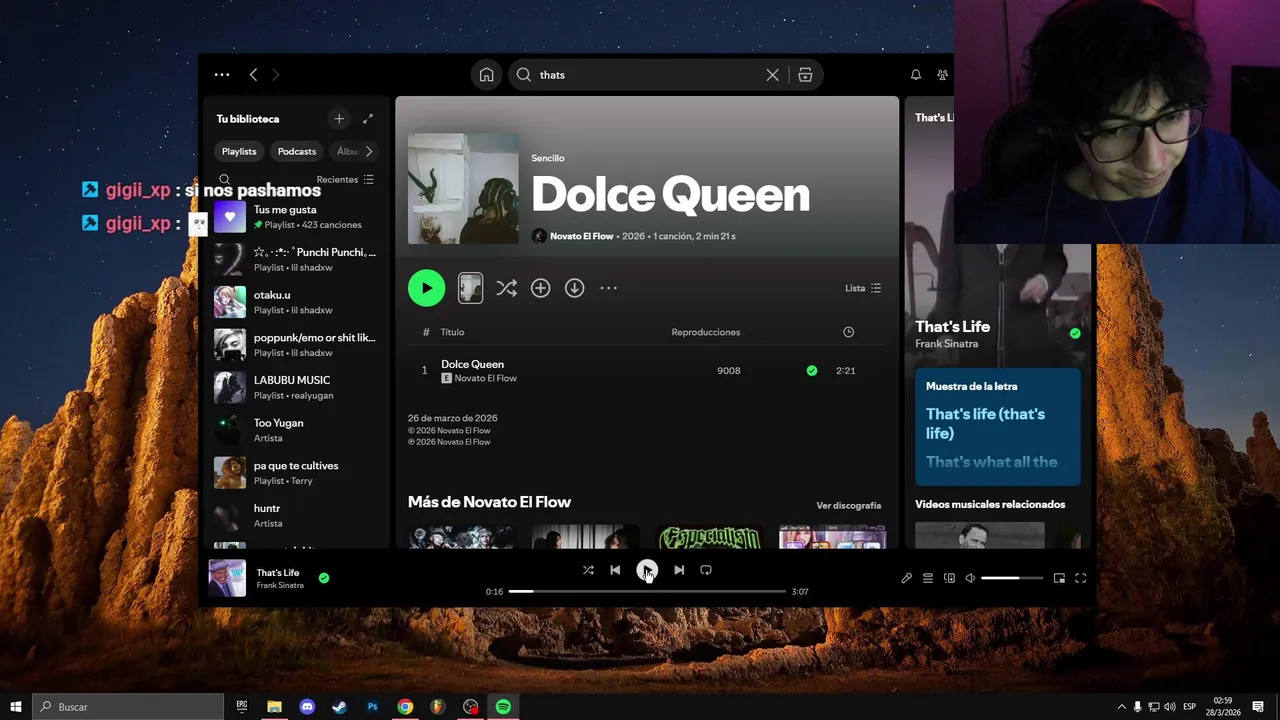Screen dimensions: 1280x720
Task: Click the small album preview thumbnail
Action: pos(470,288)
